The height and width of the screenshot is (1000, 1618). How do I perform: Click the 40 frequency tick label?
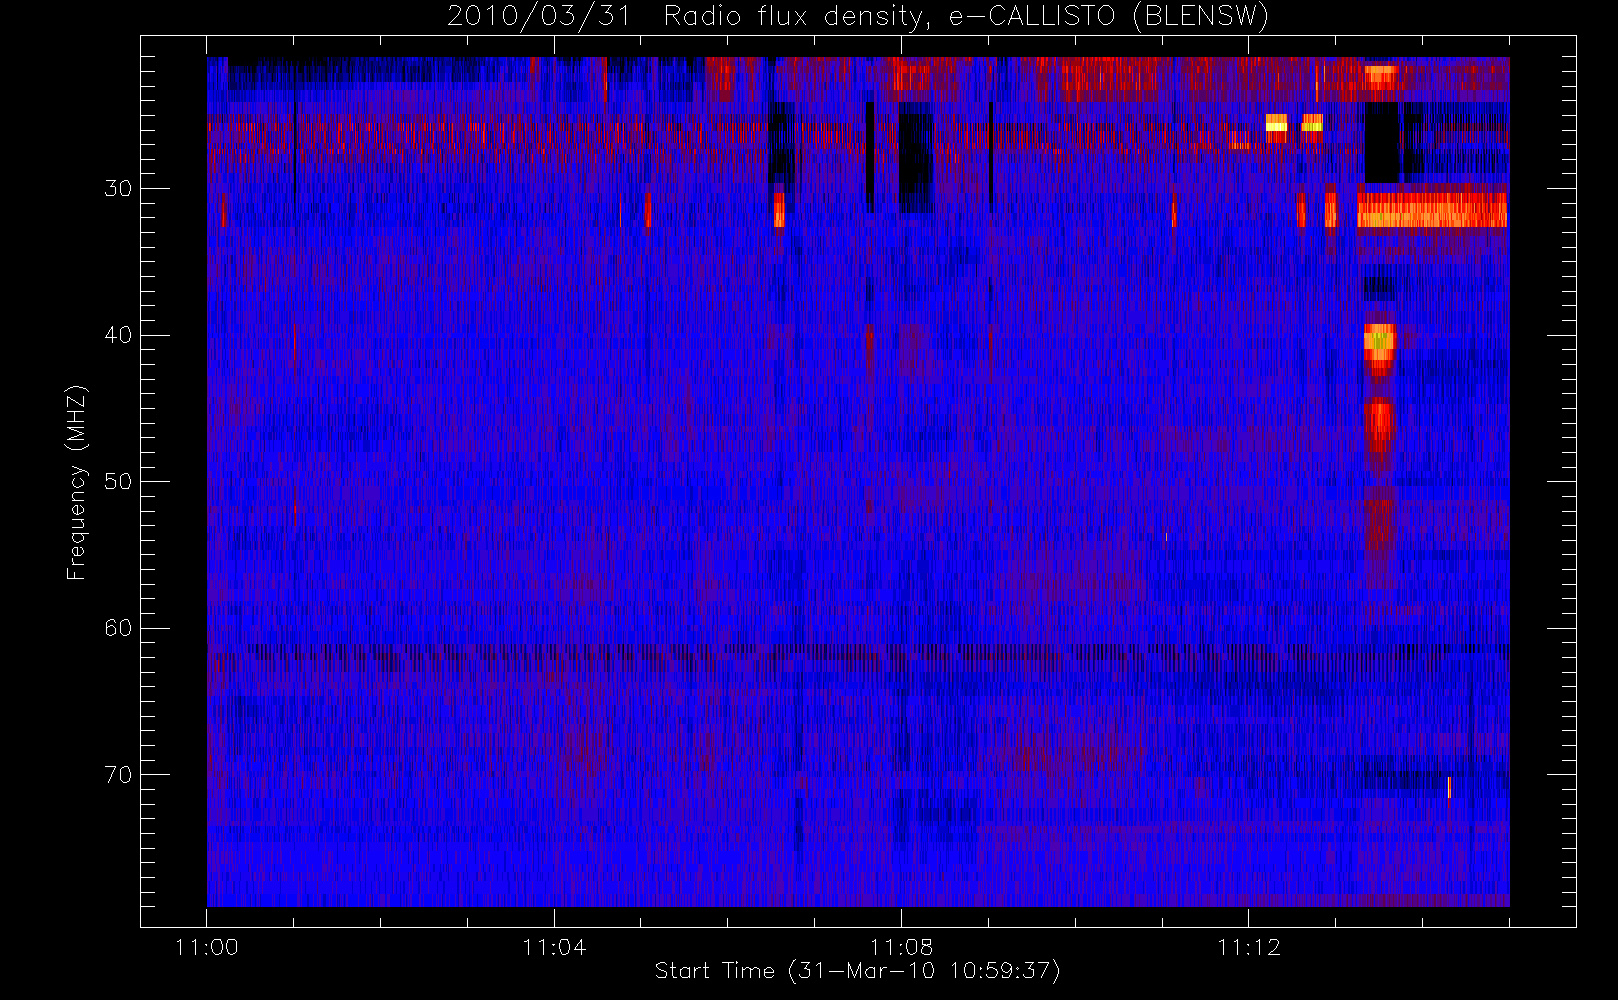(118, 335)
